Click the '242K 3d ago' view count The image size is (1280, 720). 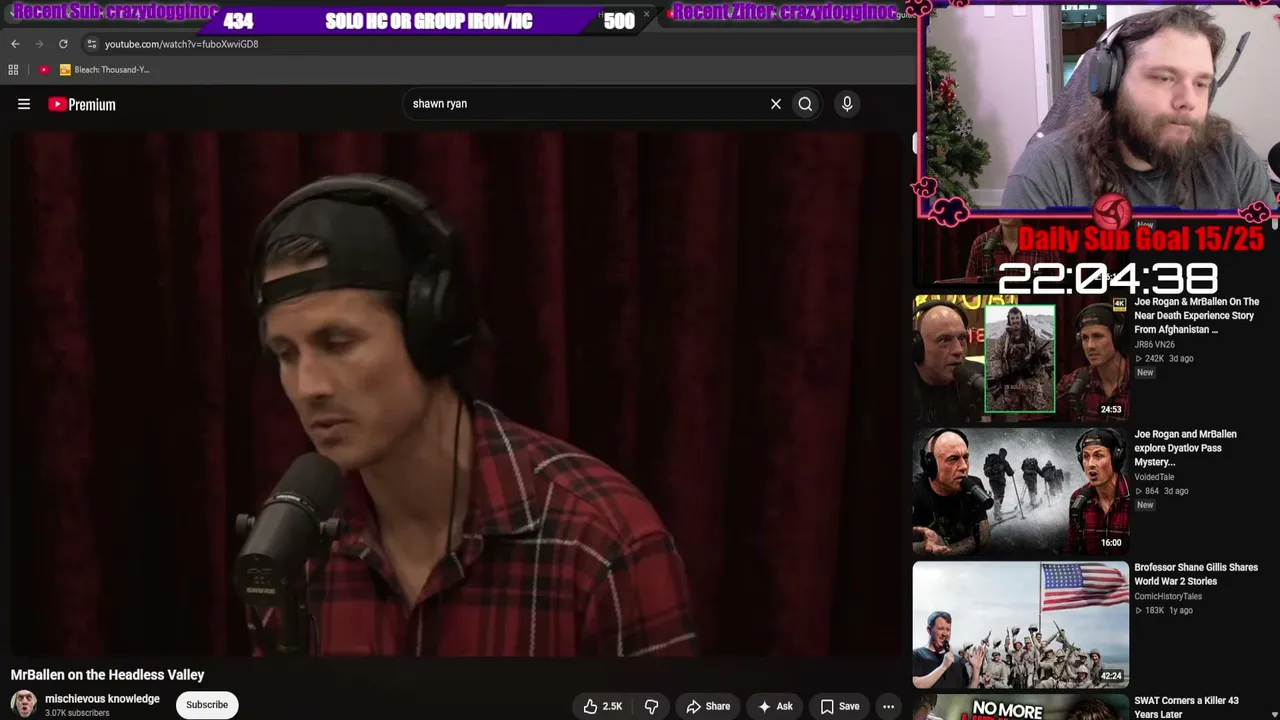(1163, 358)
